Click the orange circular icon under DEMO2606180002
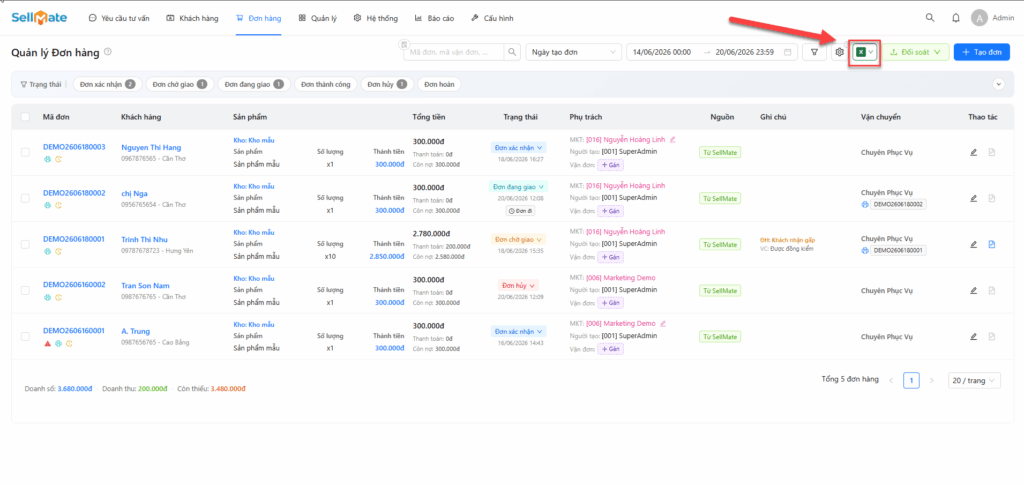The image size is (1024, 486). point(58,205)
